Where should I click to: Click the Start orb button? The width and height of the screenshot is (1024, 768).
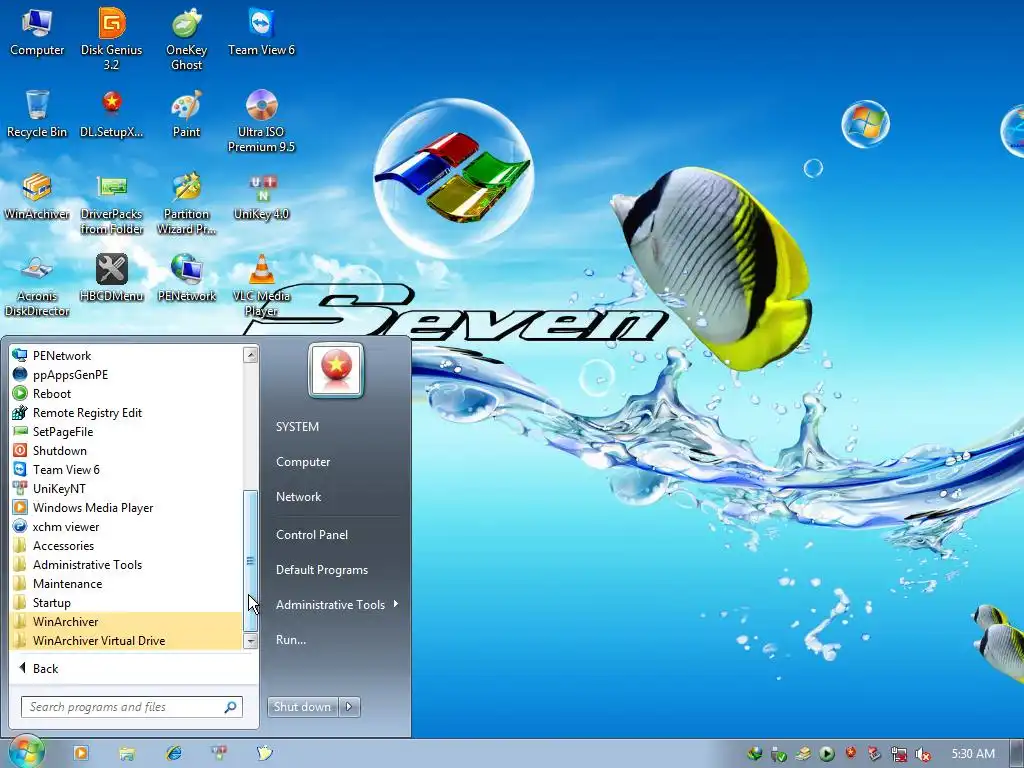(25, 752)
